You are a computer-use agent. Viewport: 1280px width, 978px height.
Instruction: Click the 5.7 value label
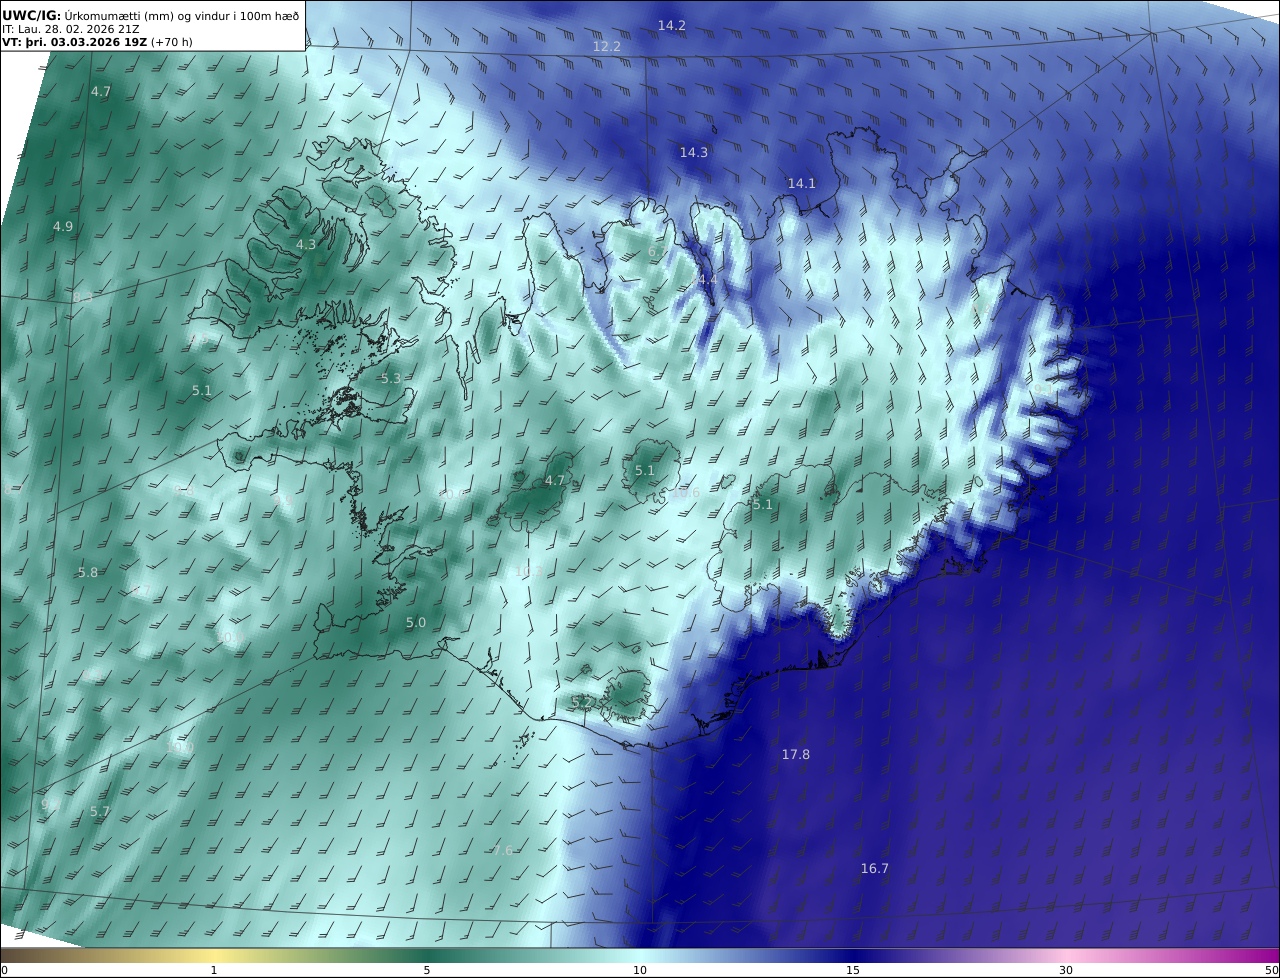[100, 811]
